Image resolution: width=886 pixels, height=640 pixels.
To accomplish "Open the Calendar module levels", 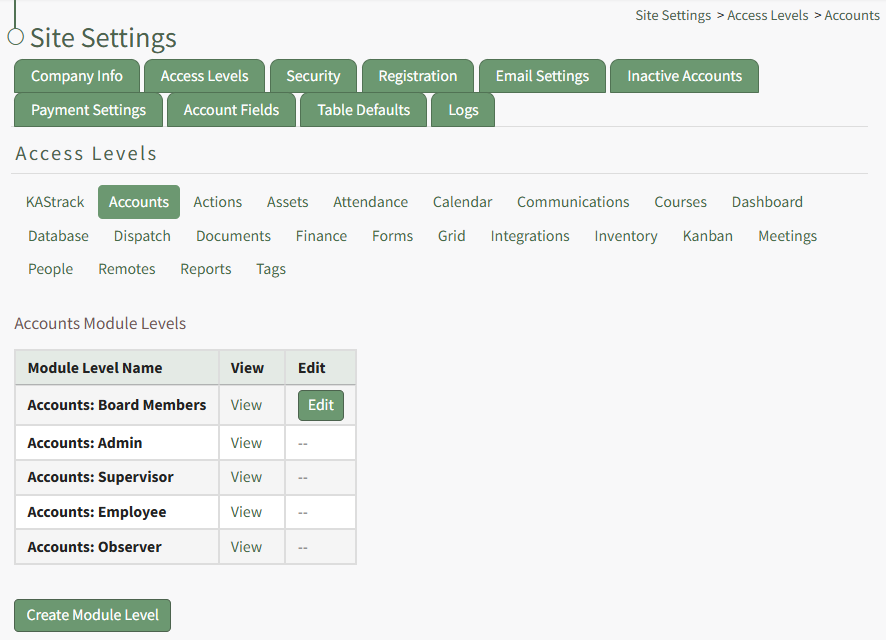I will 463,202.
